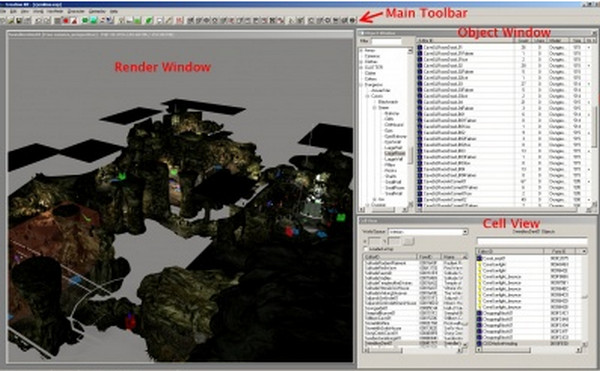The image size is (600, 371).
Task: Open the column options arrow in cell objects list
Action: click(584, 251)
